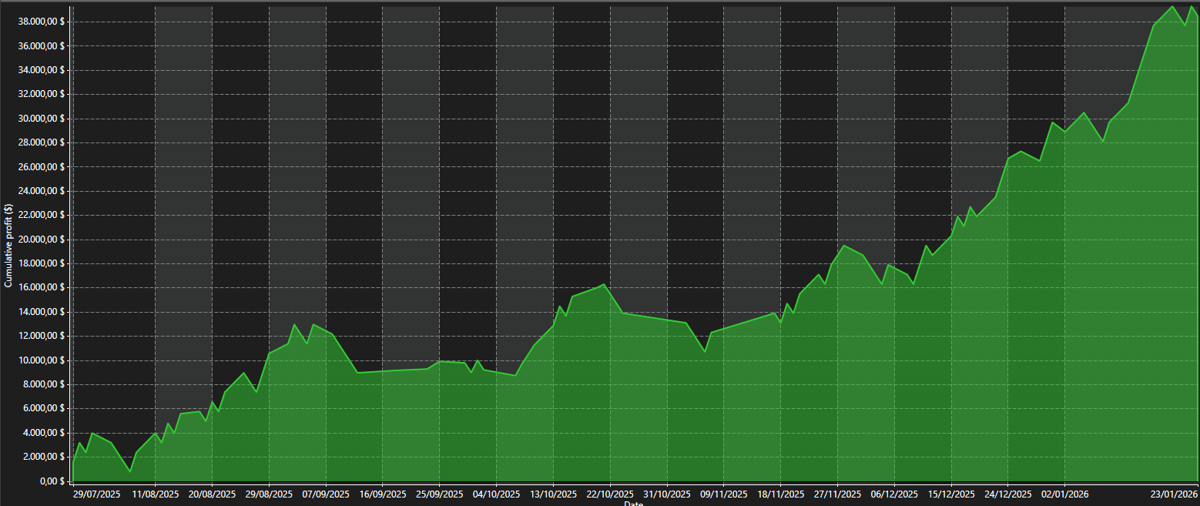Viewport: 1200px width, 506px height.
Task: Click the 15/12/2025 date label
Action: point(952,493)
